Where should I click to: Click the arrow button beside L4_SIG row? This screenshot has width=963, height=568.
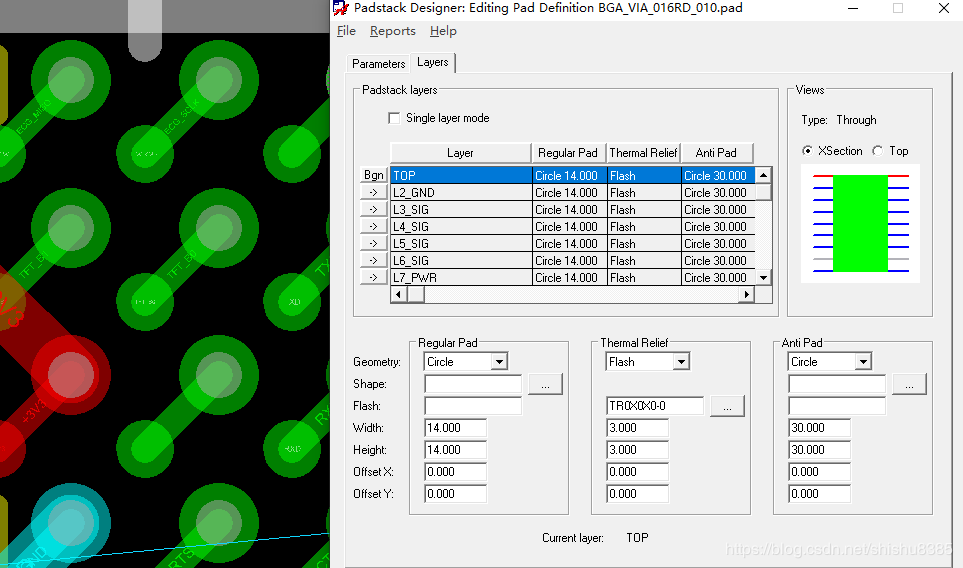pyautogui.click(x=373, y=227)
